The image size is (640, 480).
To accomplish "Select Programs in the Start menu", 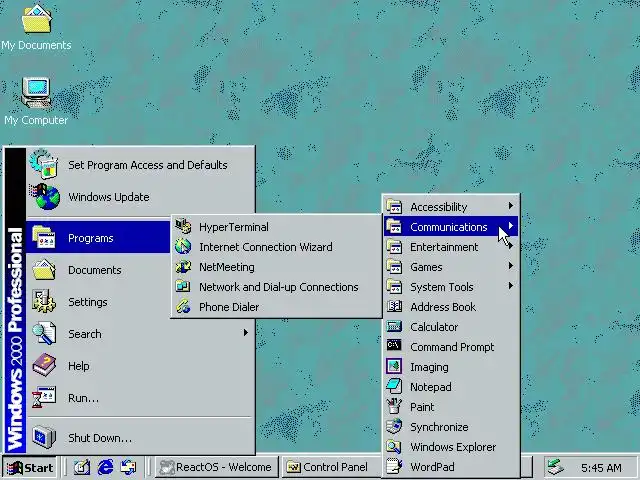I will 98,238.
